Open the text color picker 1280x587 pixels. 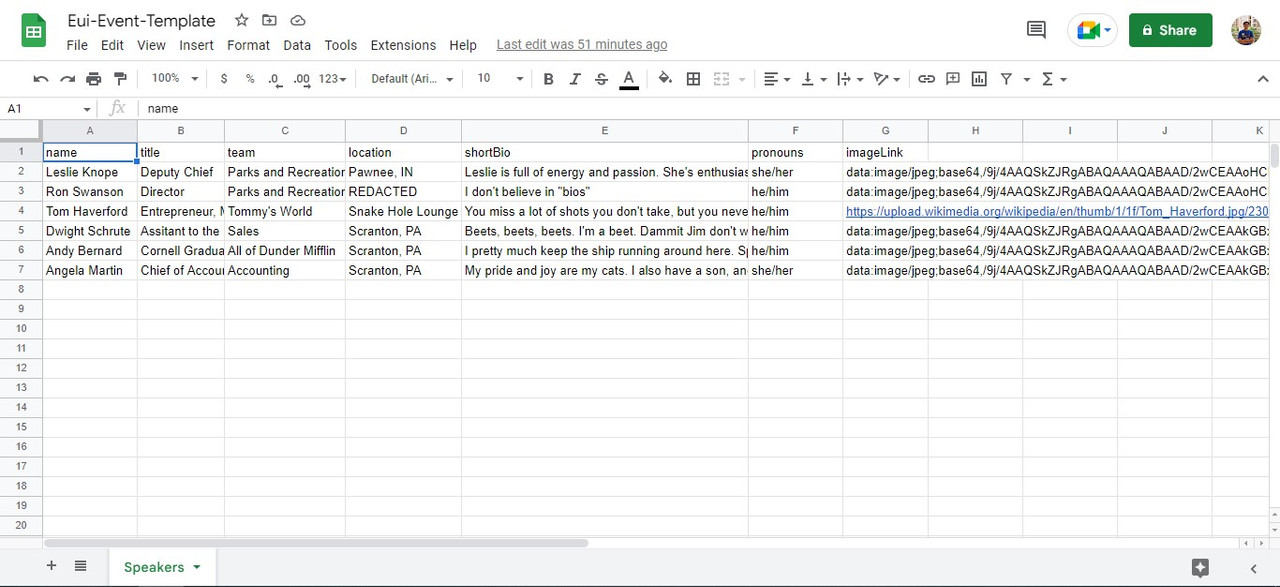pos(628,79)
